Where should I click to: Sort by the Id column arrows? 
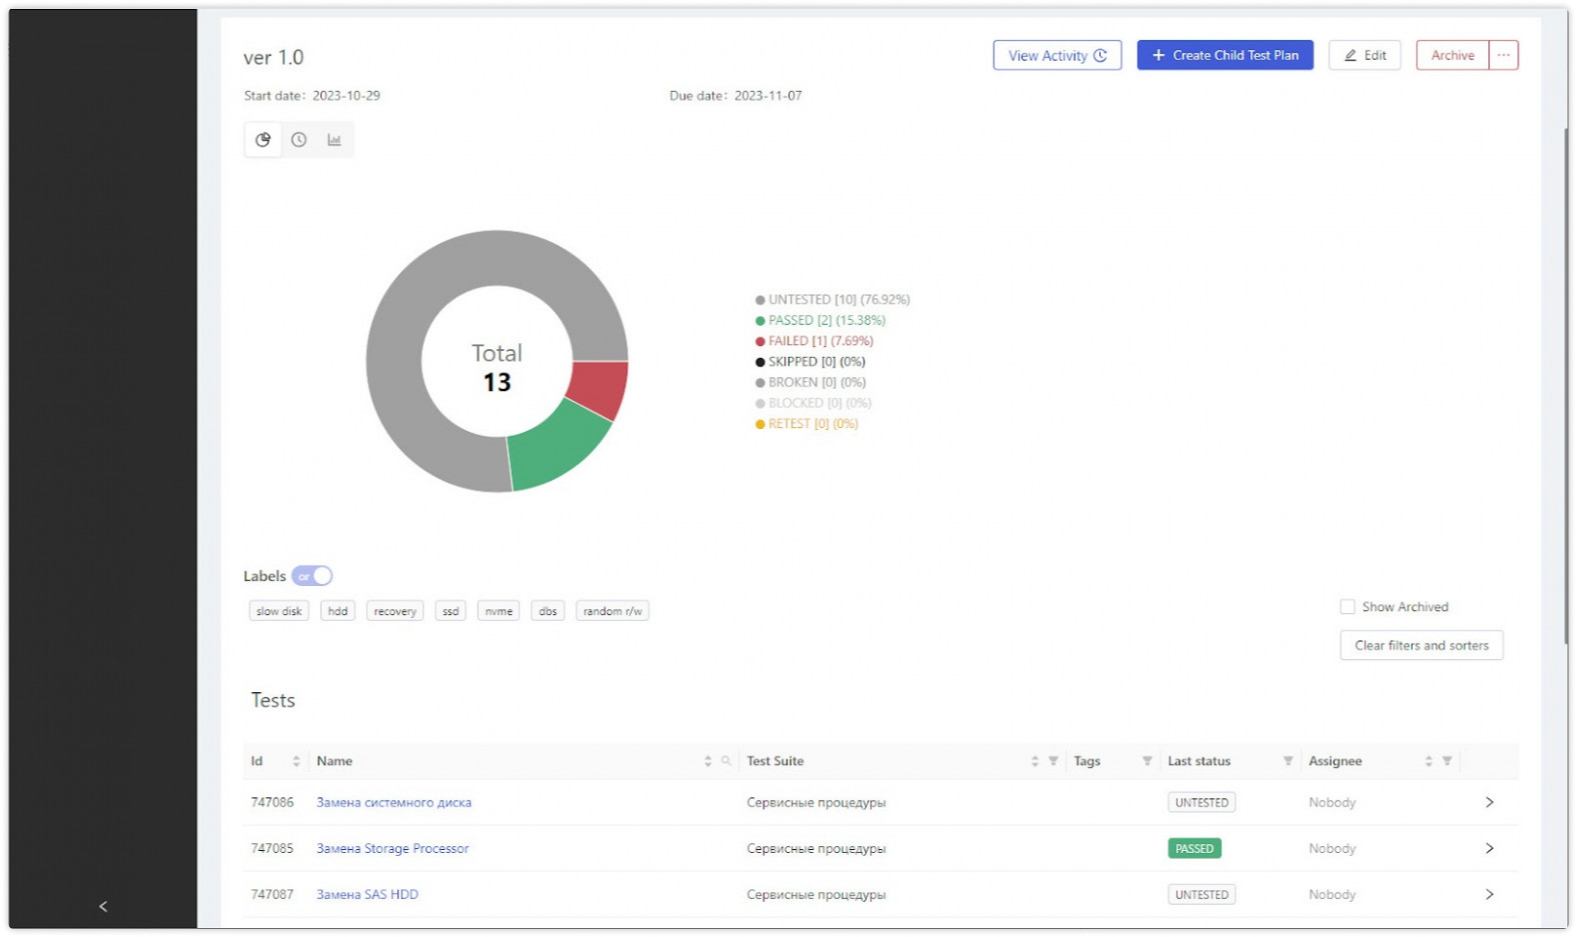coord(296,761)
